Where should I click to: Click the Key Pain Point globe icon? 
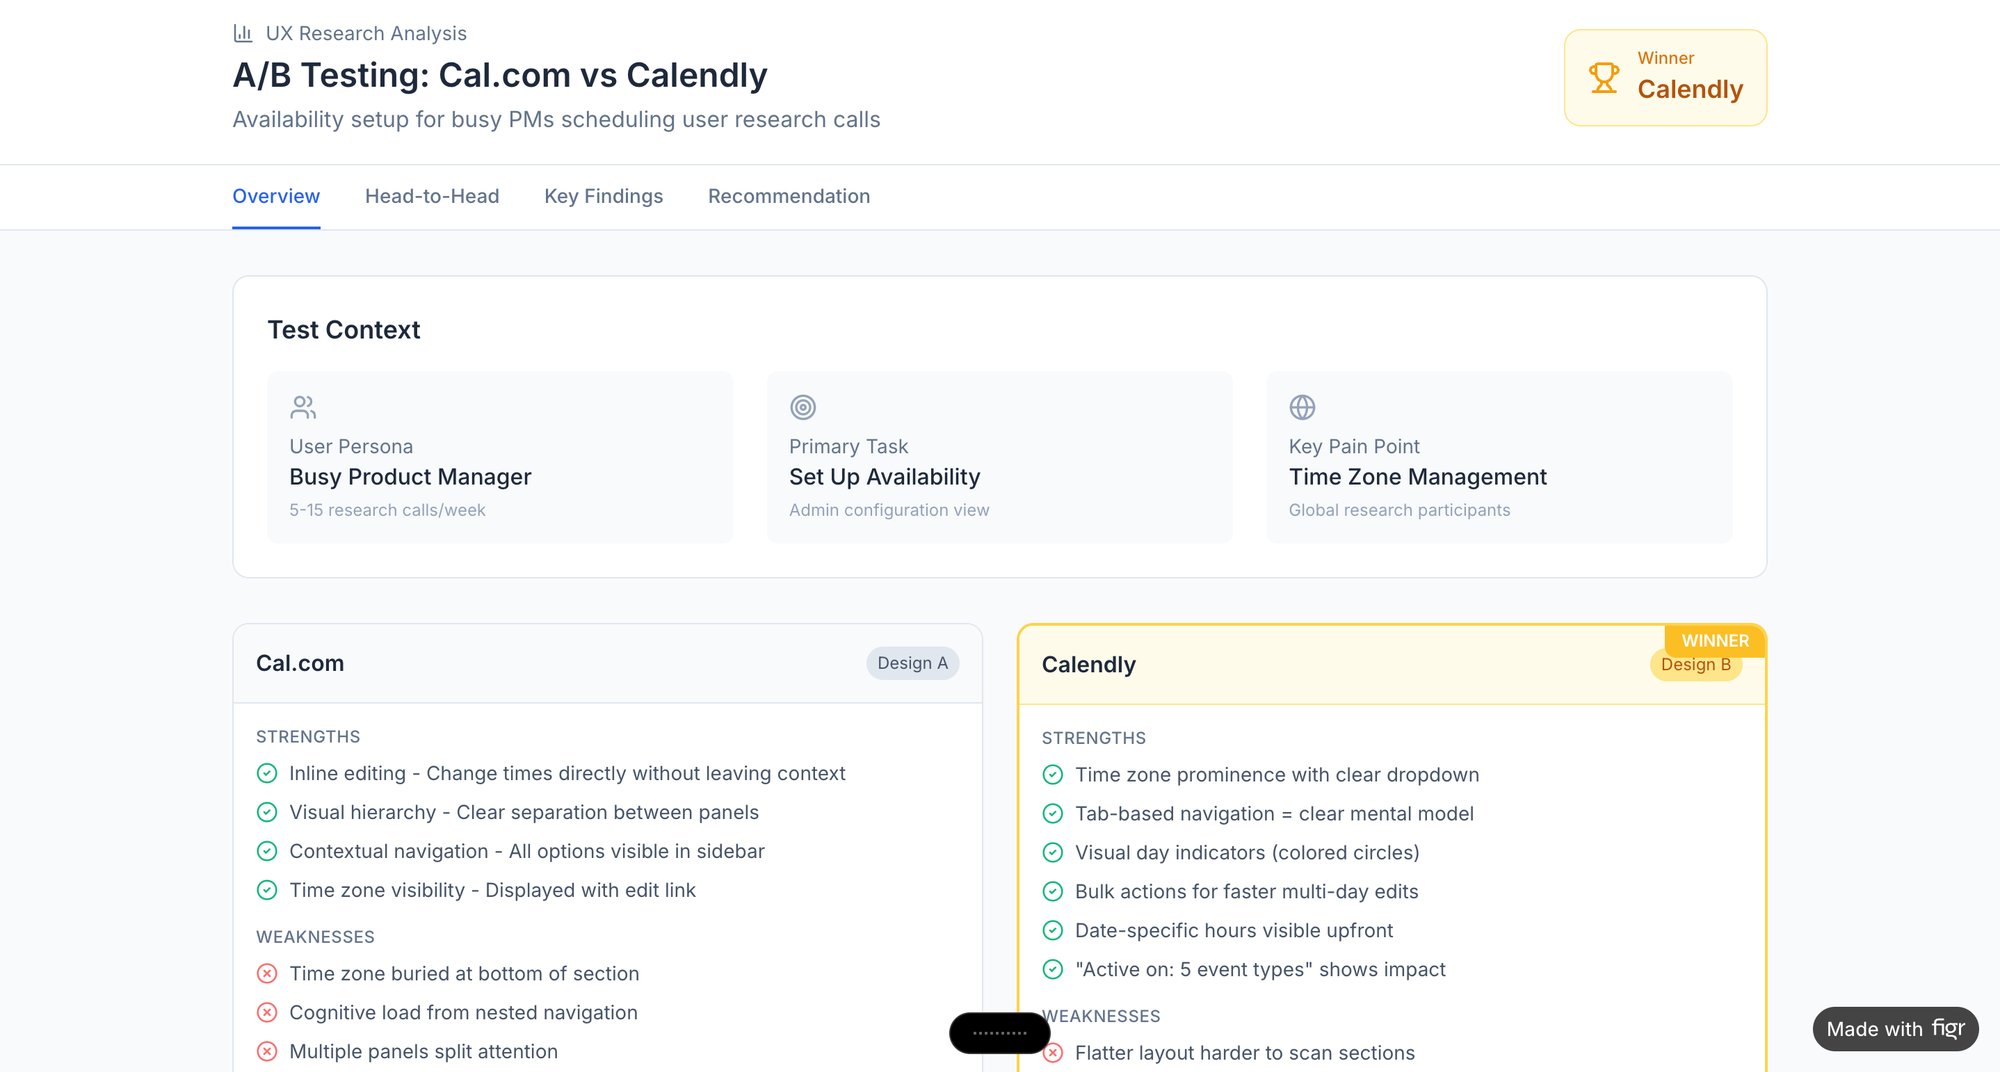tap(1302, 407)
